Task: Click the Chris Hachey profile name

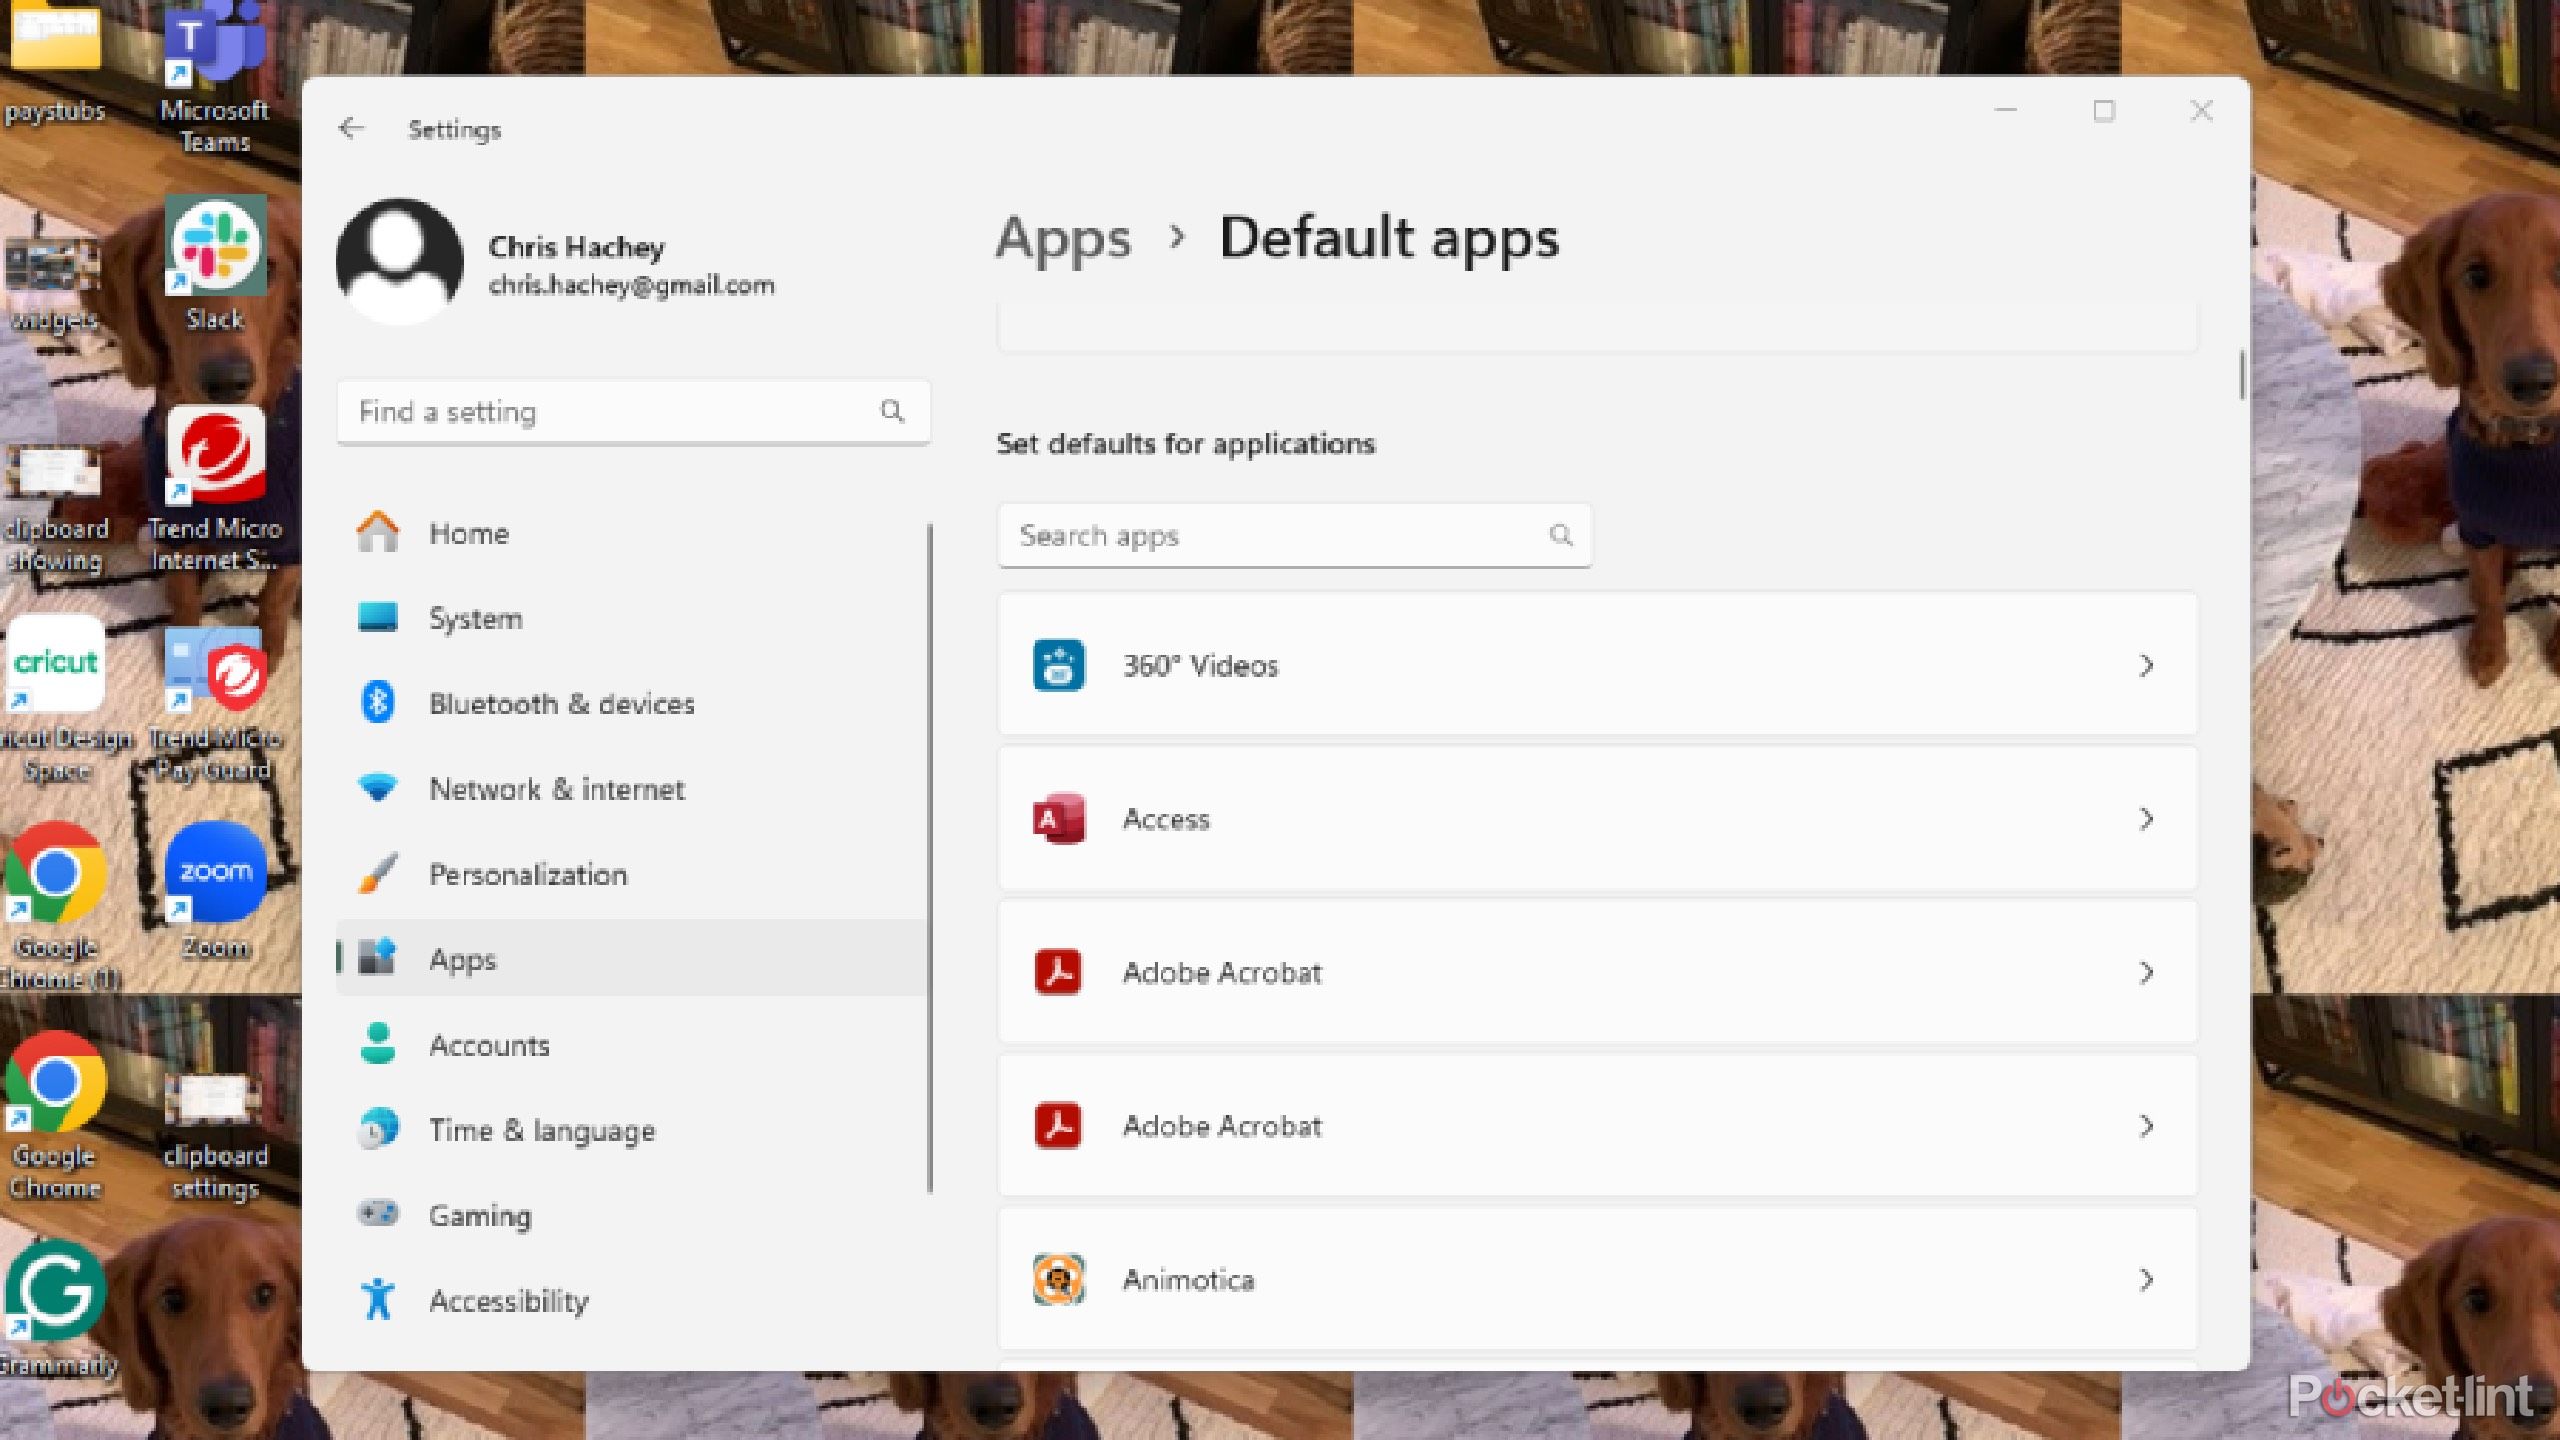Action: point(576,246)
